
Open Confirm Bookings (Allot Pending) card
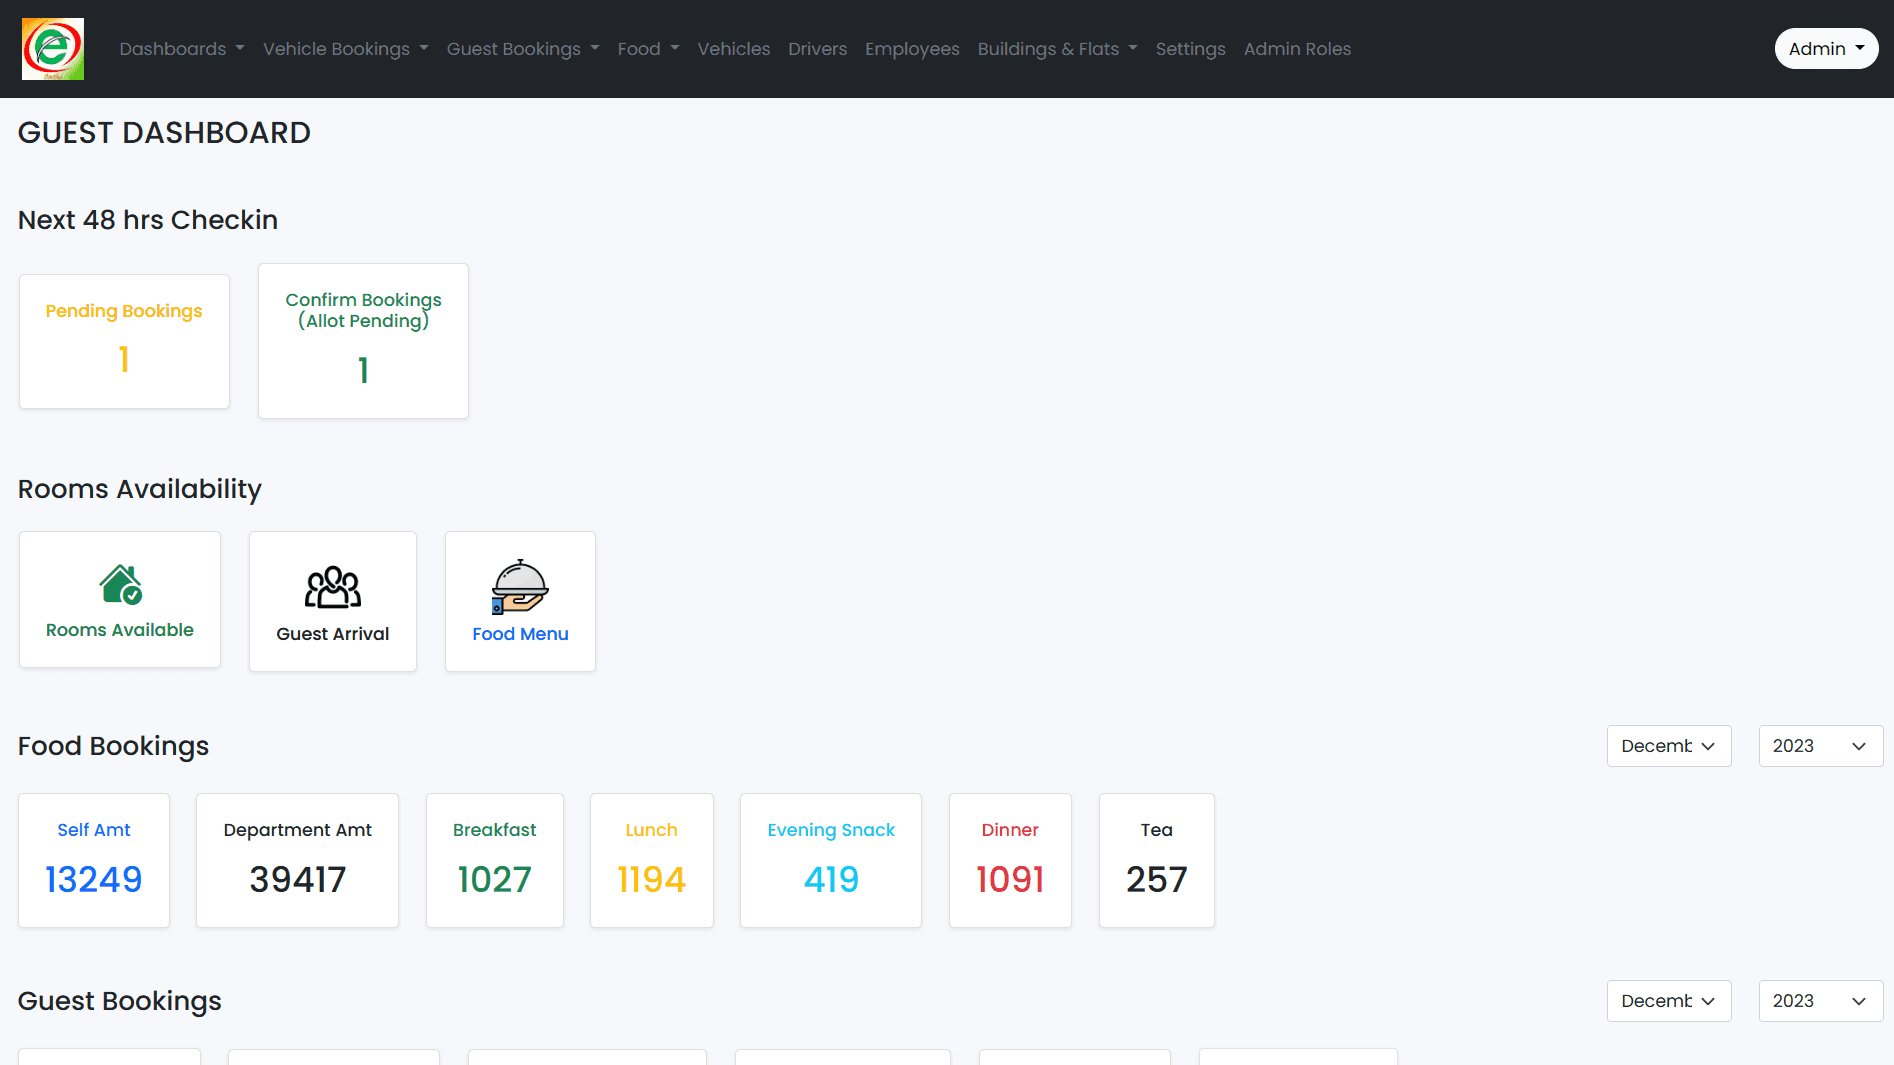point(363,341)
